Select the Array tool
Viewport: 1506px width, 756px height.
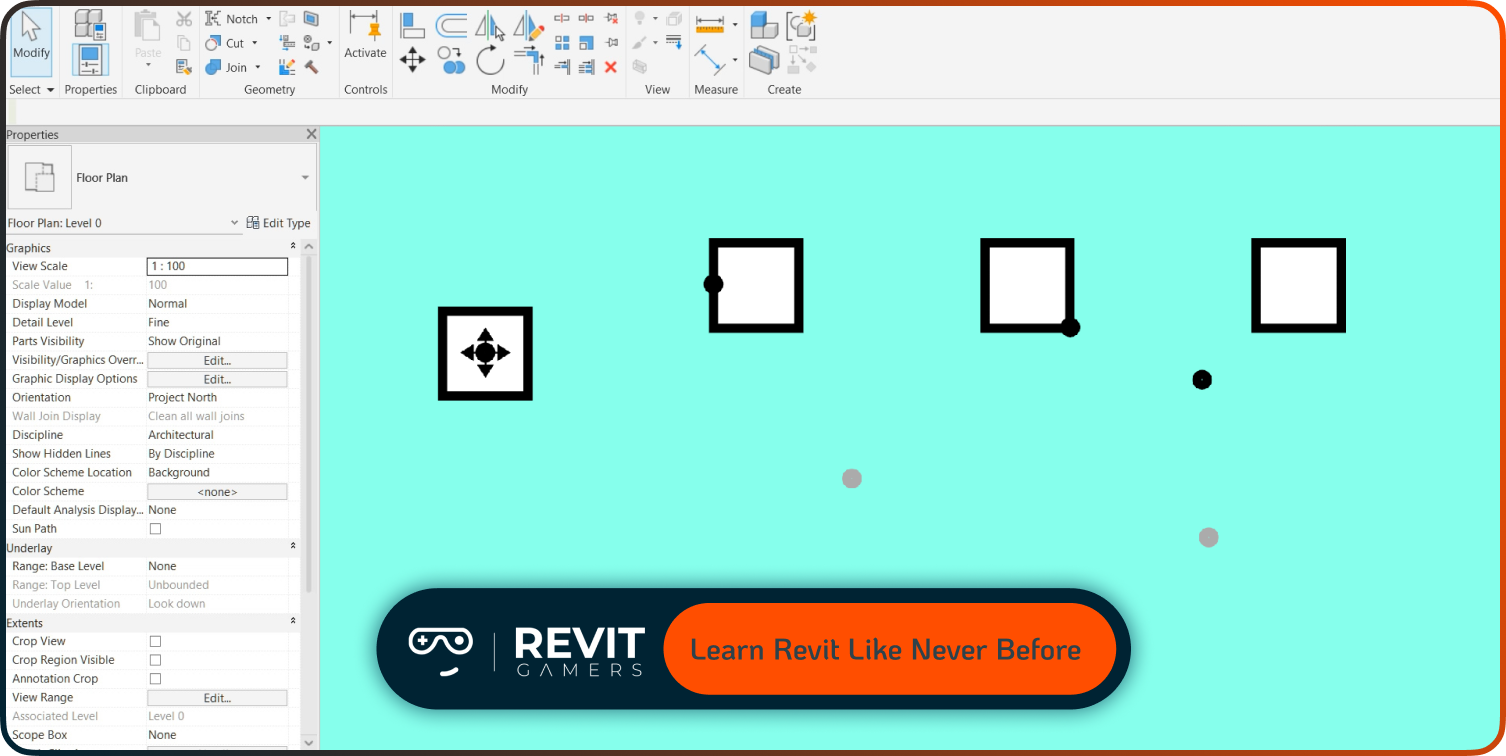point(562,42)
